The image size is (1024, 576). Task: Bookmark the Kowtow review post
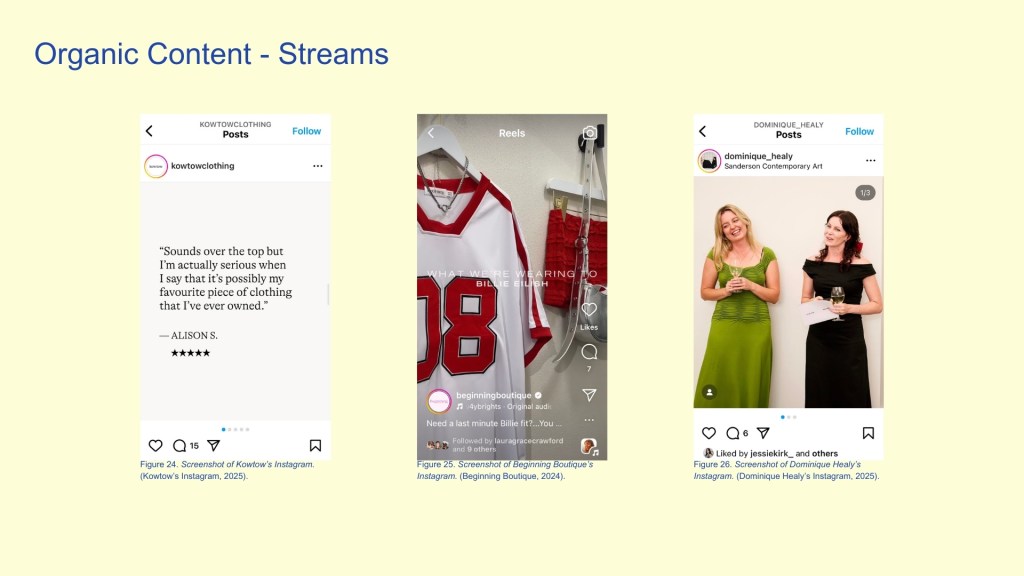[315, 446]
